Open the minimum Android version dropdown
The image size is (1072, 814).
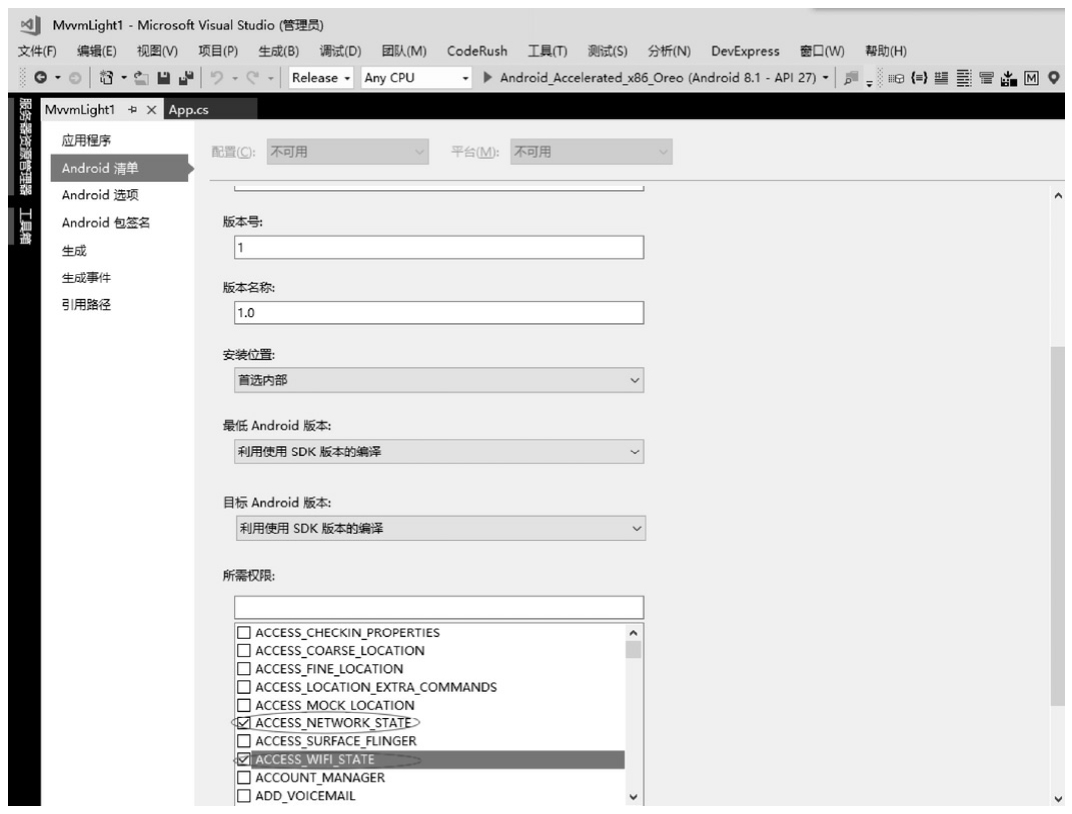[439, 452]
